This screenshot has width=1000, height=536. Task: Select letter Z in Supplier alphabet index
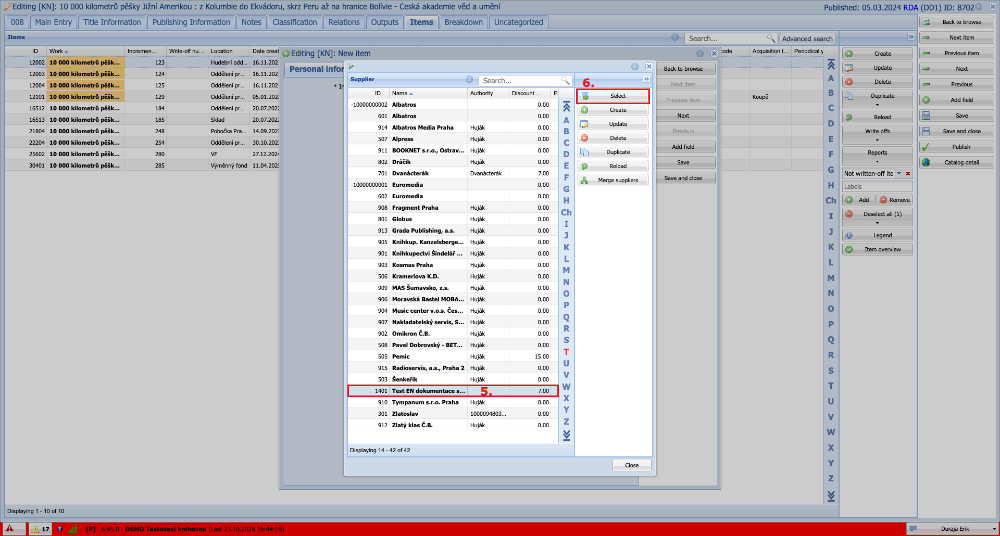coord(566,421)
